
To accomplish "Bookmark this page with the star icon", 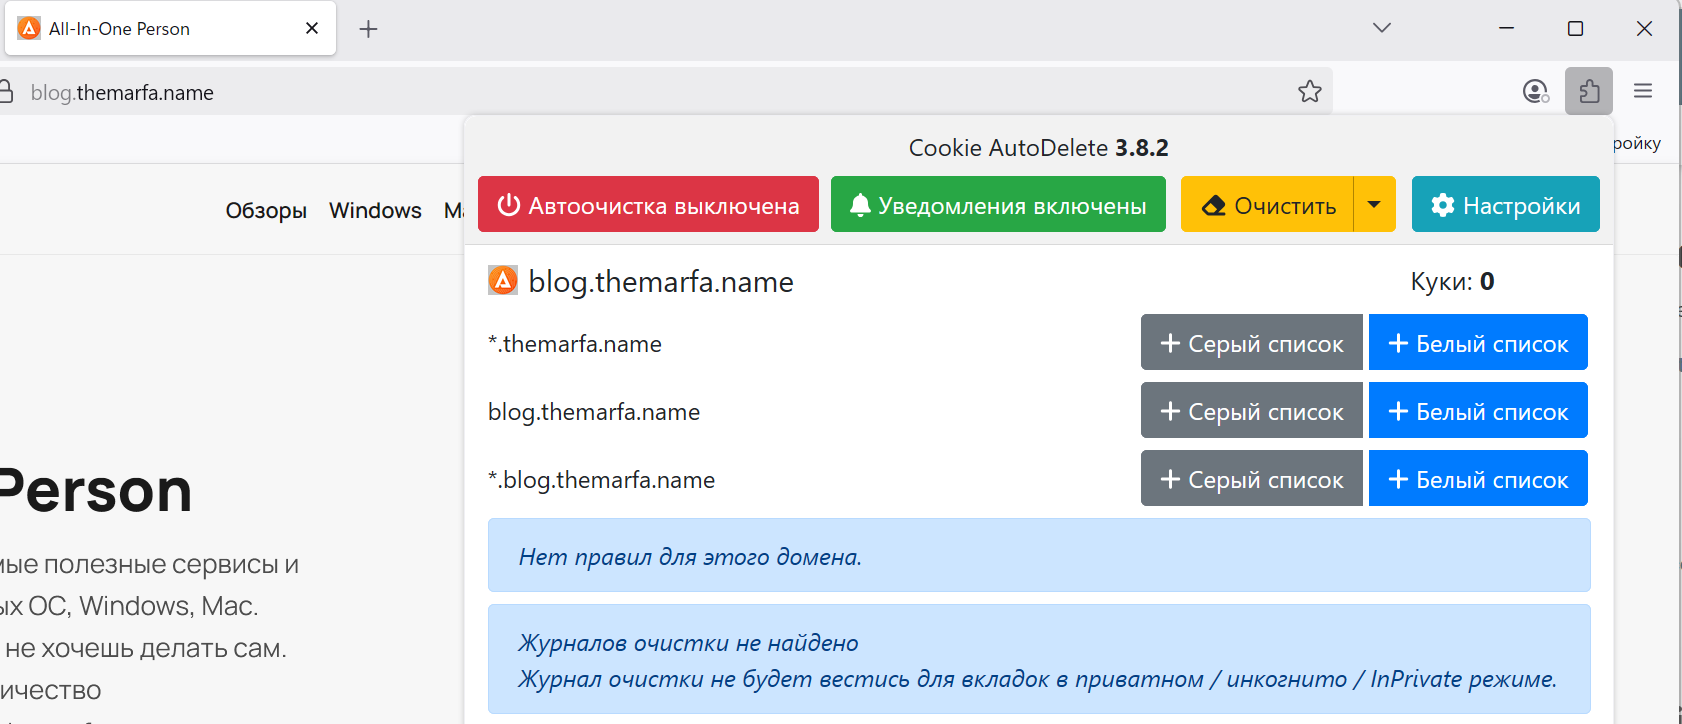I will click(x=1309, y=92).
